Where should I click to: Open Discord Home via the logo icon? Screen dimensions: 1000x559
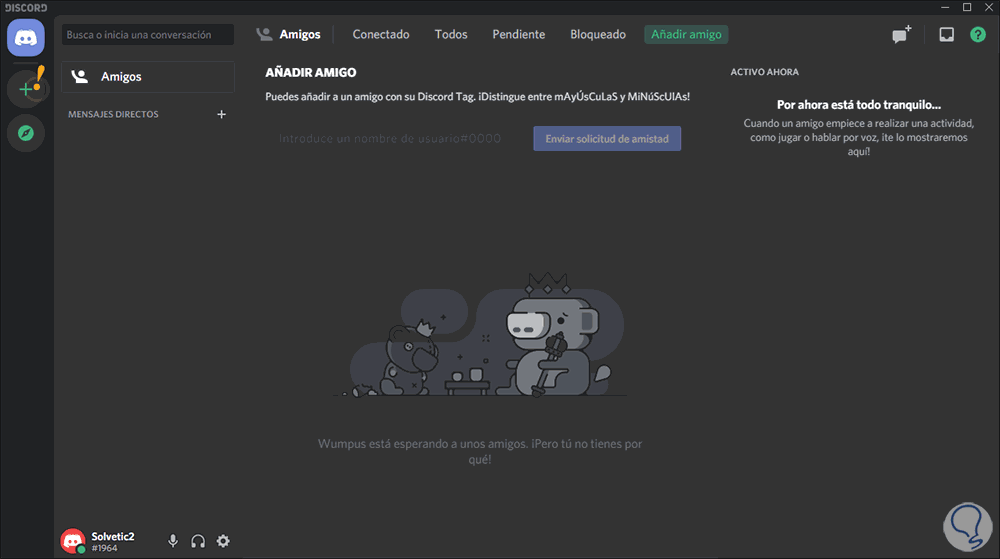point(26,38)
